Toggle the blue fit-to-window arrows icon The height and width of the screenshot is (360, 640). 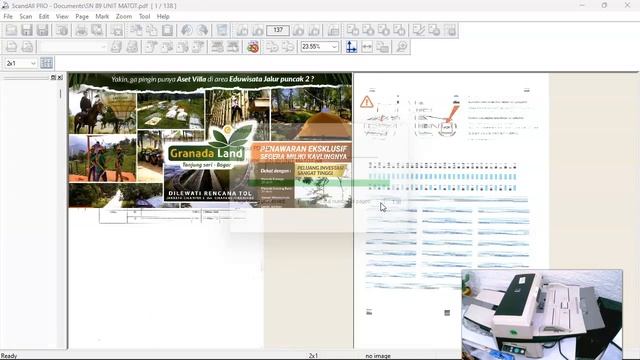click(x=351, y=47)
